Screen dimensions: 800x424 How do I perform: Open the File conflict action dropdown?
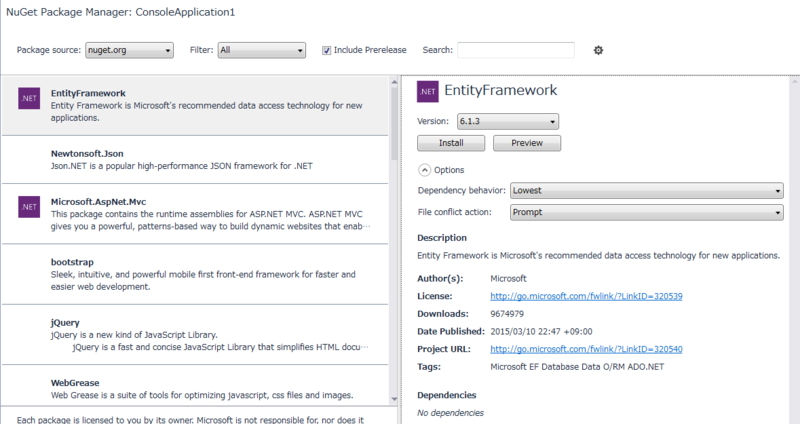coord(646,212)
